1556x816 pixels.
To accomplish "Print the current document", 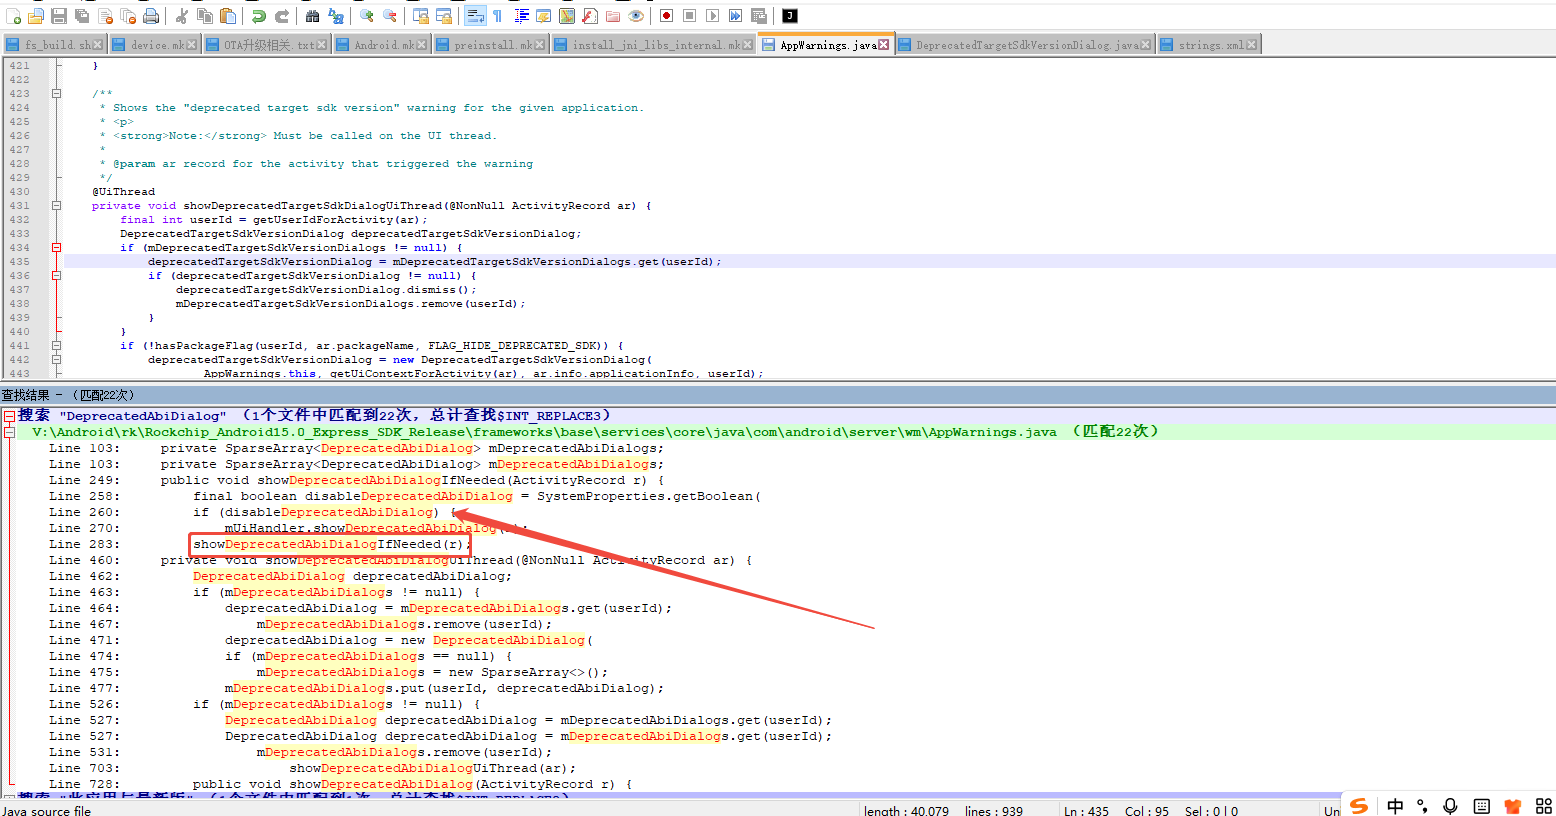I will 151,16.
